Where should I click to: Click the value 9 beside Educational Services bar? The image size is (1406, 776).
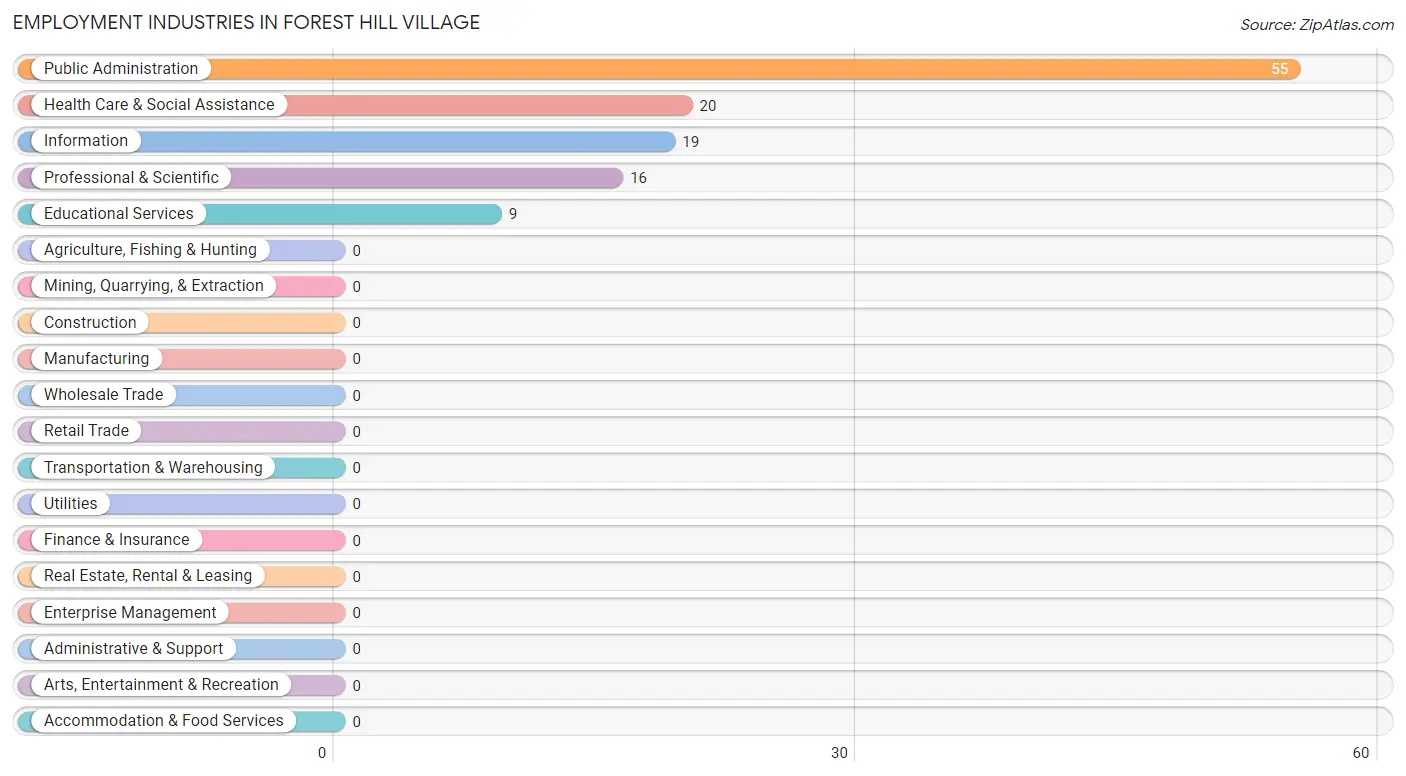click(x=513, y=215)
